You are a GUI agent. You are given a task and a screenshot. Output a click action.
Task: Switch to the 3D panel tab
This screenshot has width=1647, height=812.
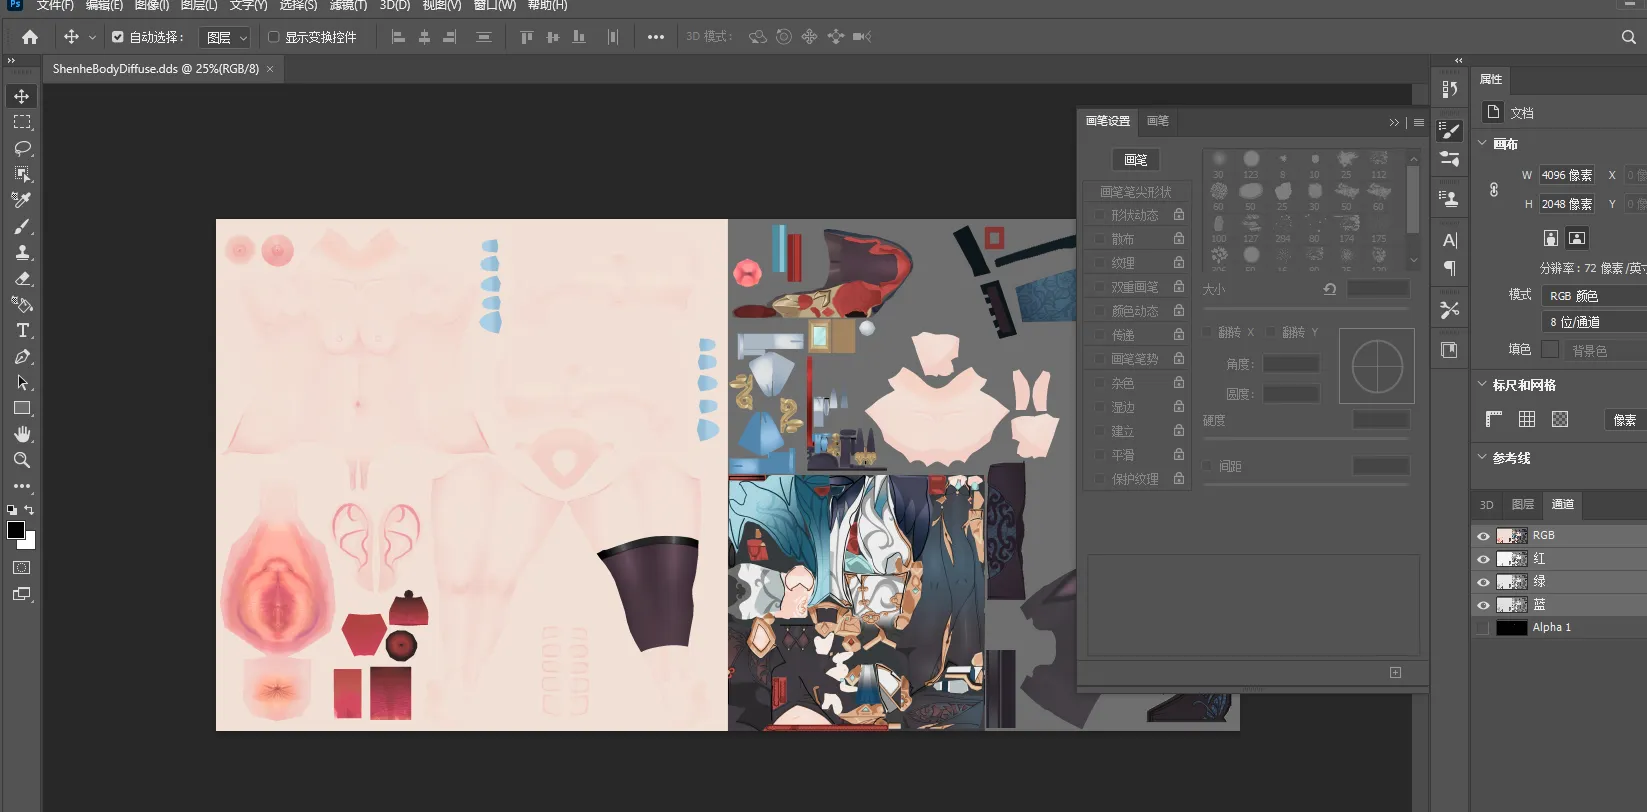[1487, 505]
